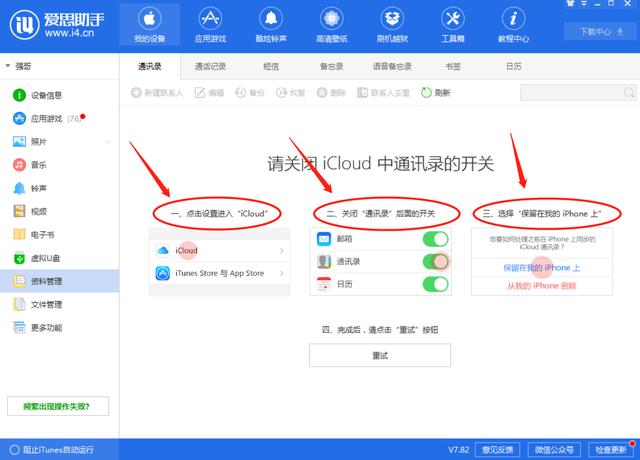Screen dimensions: 640x460
Task: Click the 下载中心 download center button
Action: (601, 31)
